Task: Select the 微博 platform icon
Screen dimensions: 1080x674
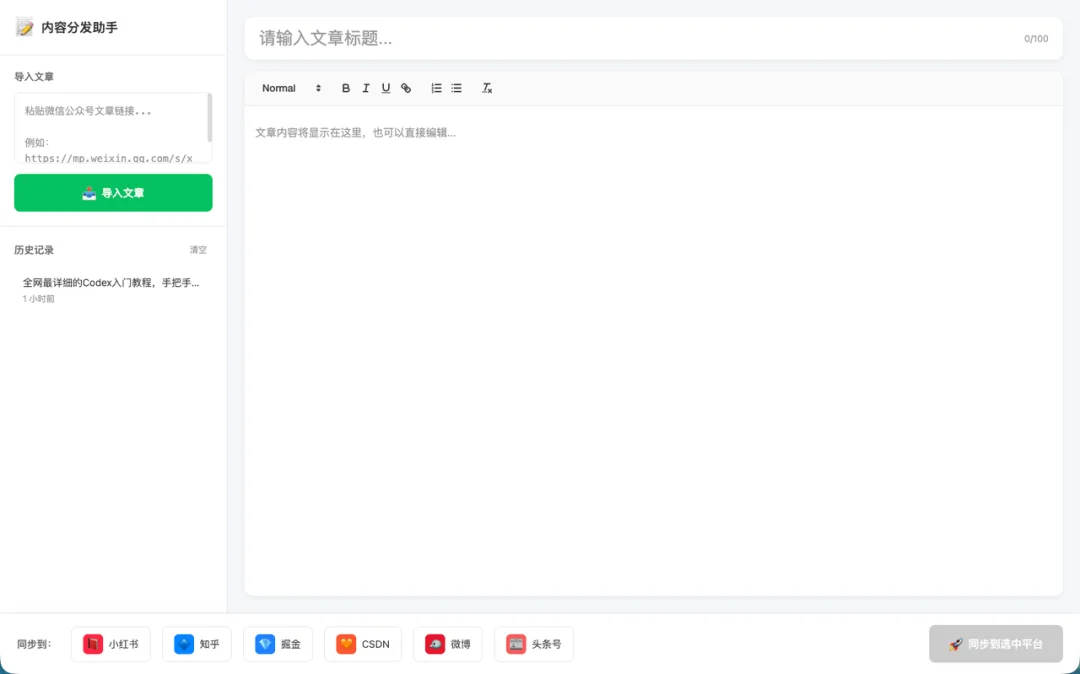Action: click(x=447, y=644)
